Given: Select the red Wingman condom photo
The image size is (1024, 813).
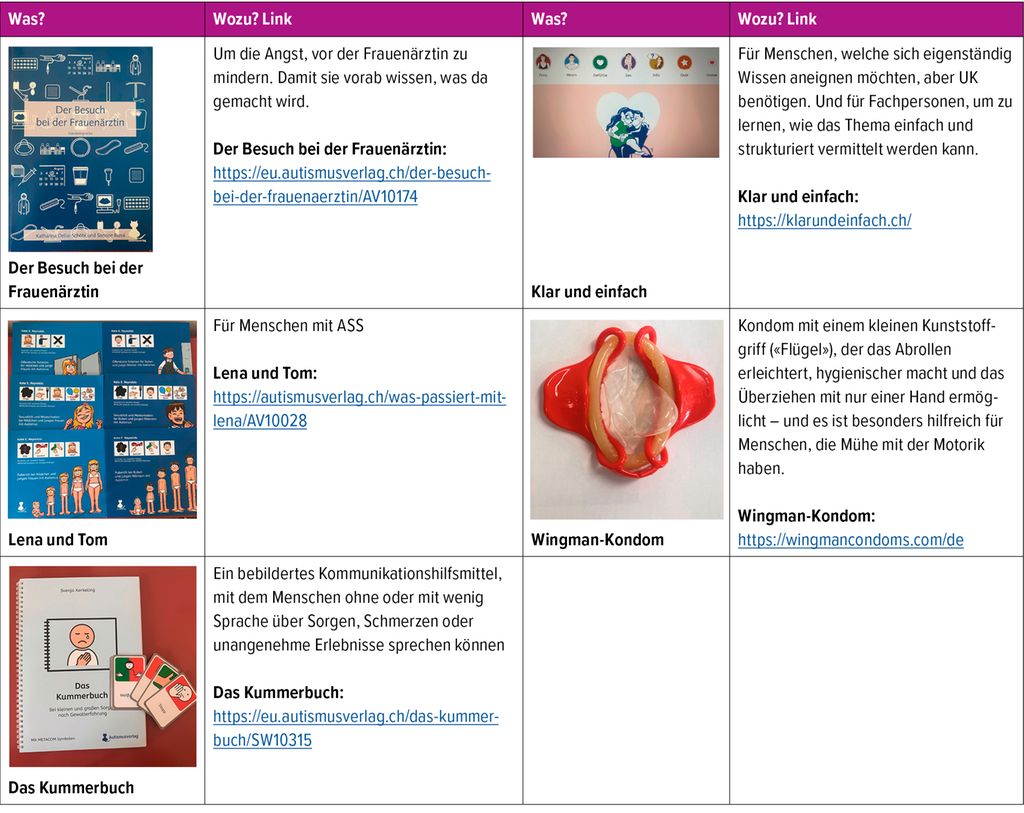Looking at the screenshot, I should [626, 419].
